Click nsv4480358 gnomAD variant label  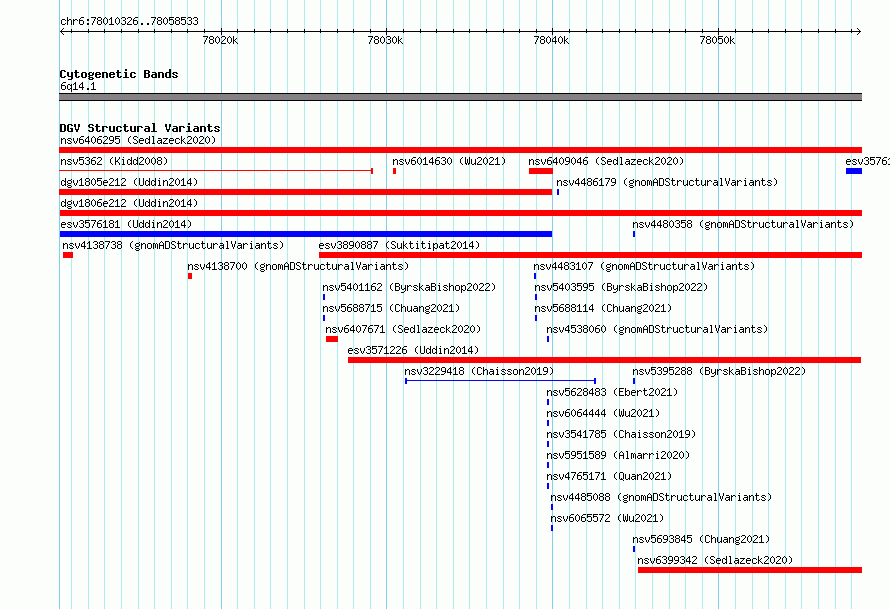coord(743,224)
